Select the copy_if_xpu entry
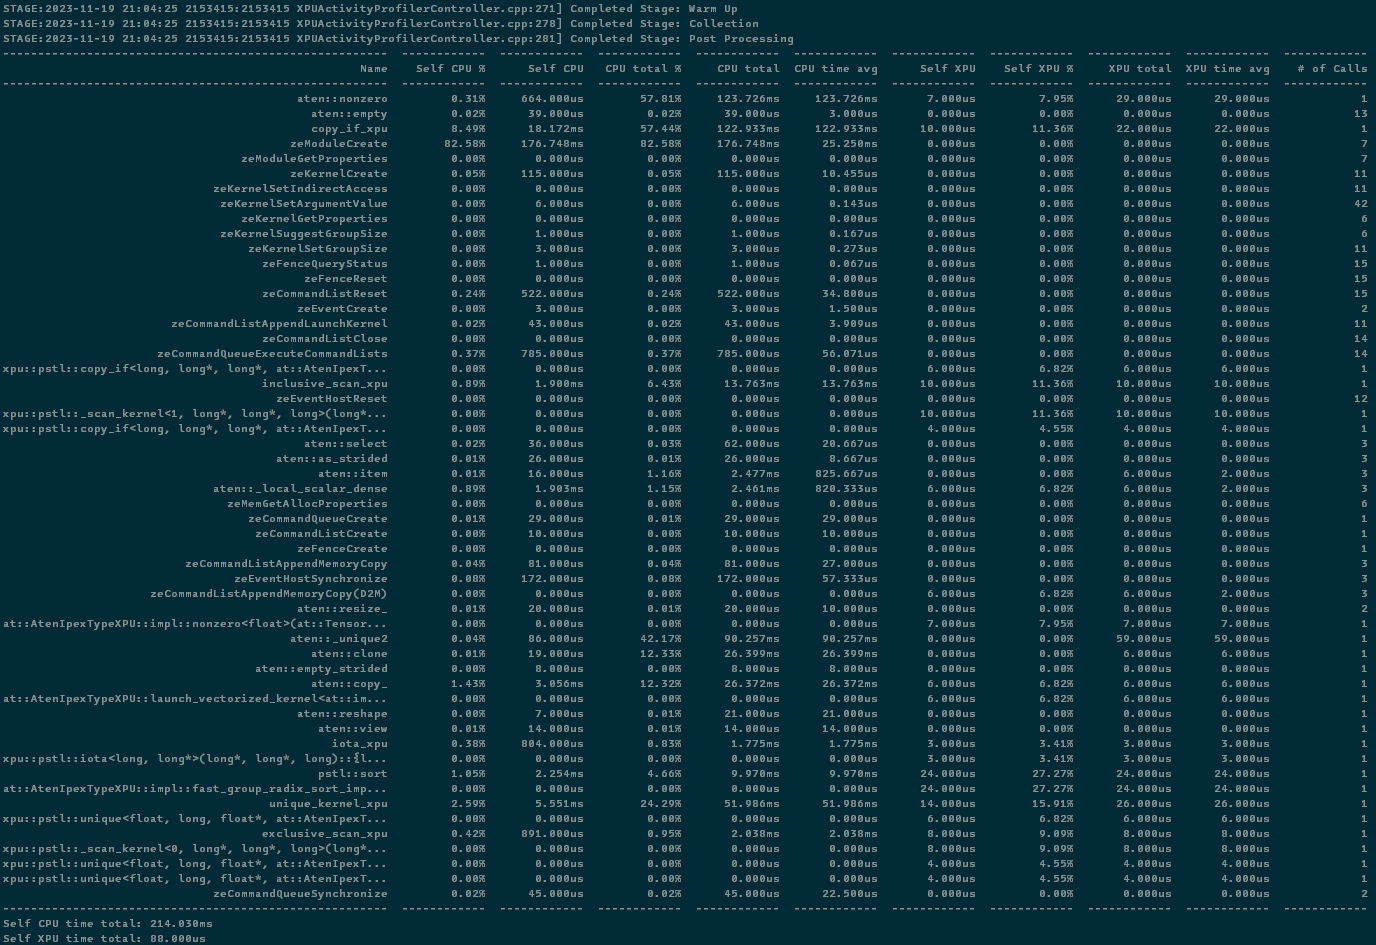 click(x=349, y=129)
